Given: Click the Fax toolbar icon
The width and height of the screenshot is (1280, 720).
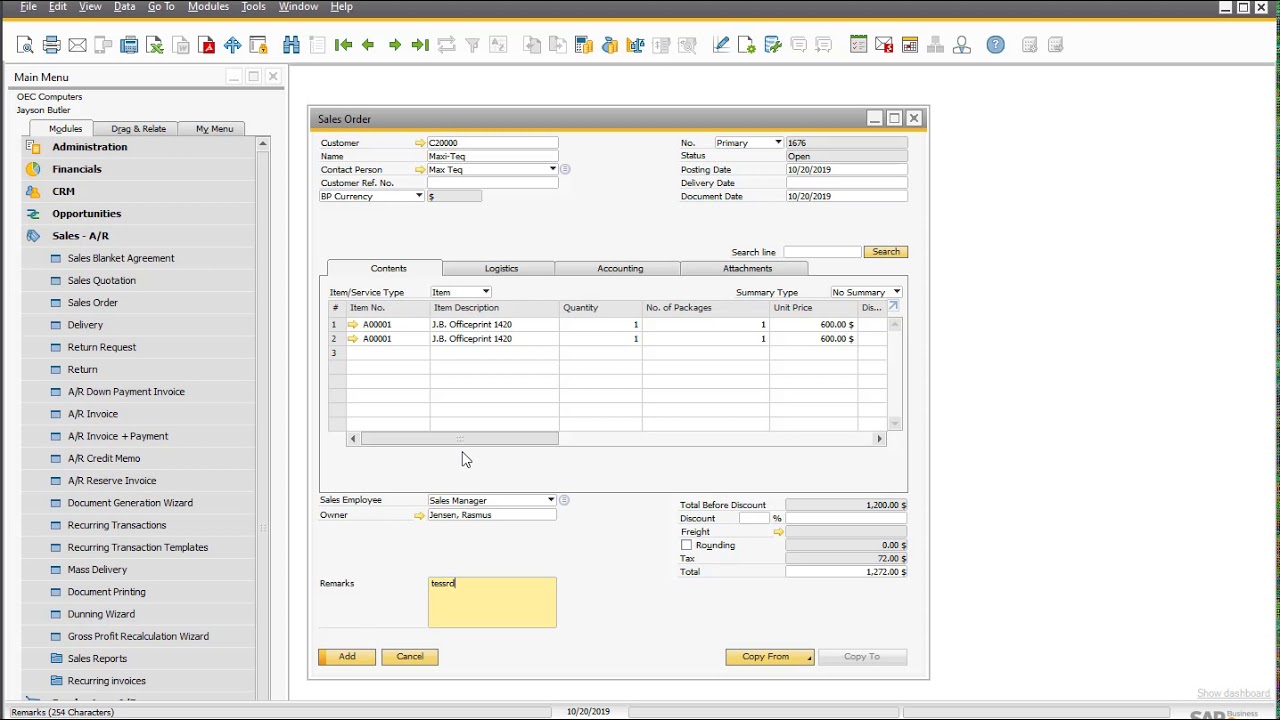Looking at the screenshot, I should 129,45.
